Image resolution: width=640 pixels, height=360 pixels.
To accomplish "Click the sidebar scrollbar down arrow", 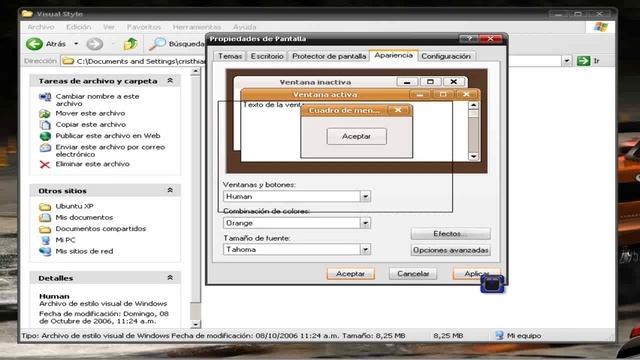I will tap(196, 324).
